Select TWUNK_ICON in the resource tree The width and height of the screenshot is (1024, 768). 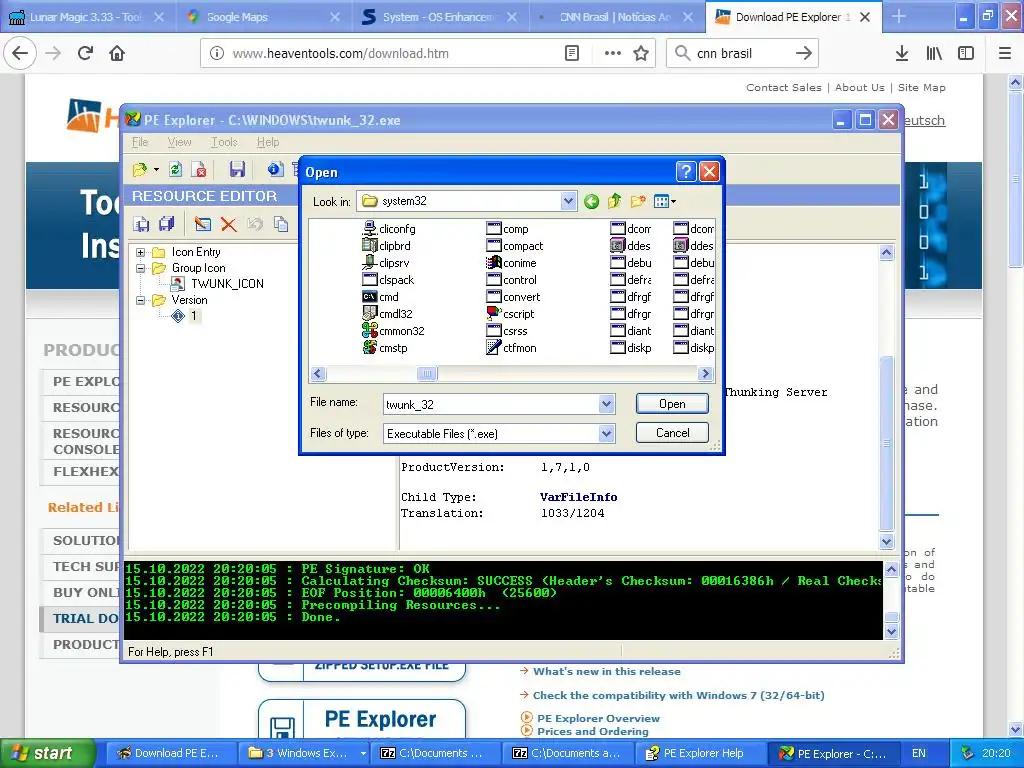pyautogui.click(x=227, y=284)
